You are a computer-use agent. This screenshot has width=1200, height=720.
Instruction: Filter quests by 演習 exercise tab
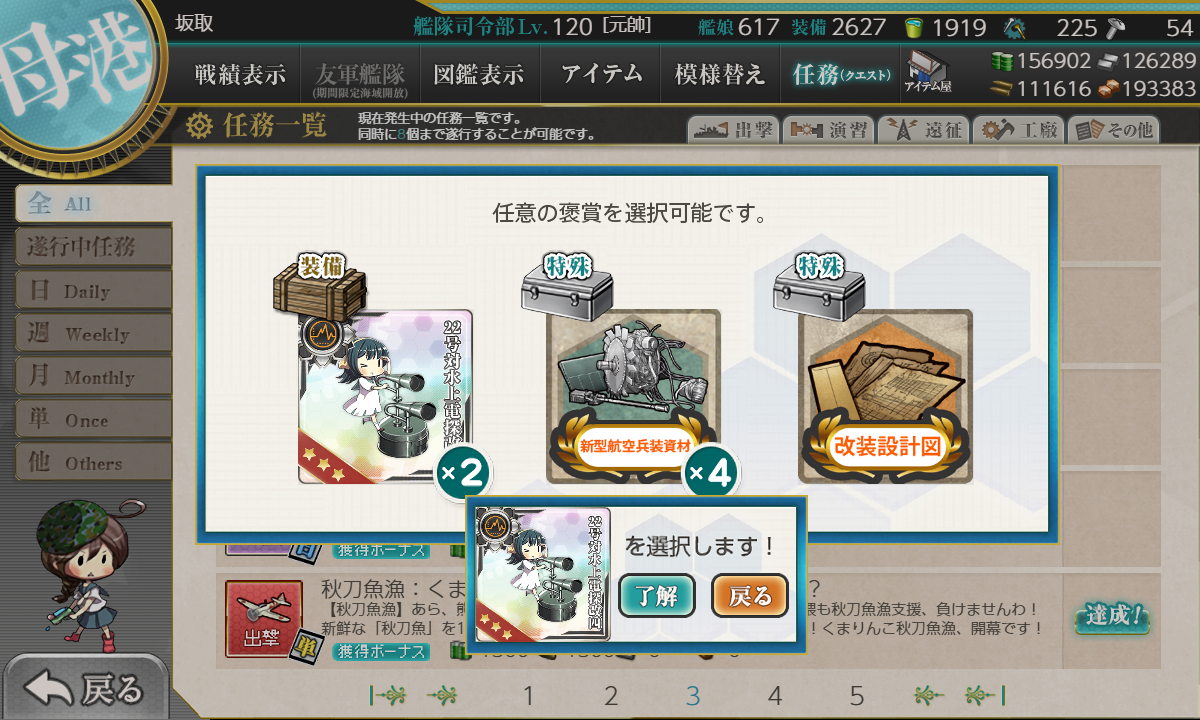click(x=828, y=129)
